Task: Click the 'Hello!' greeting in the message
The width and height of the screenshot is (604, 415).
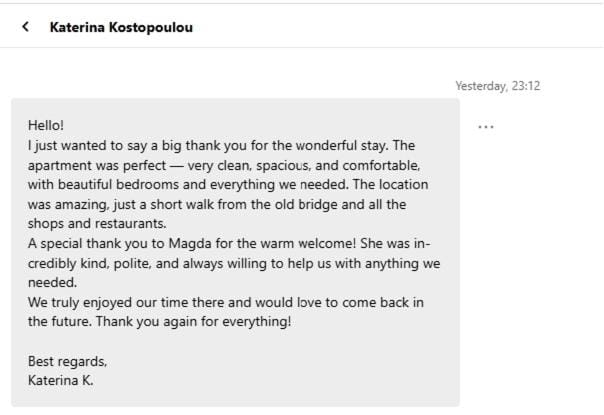Action: pos(46,126)
